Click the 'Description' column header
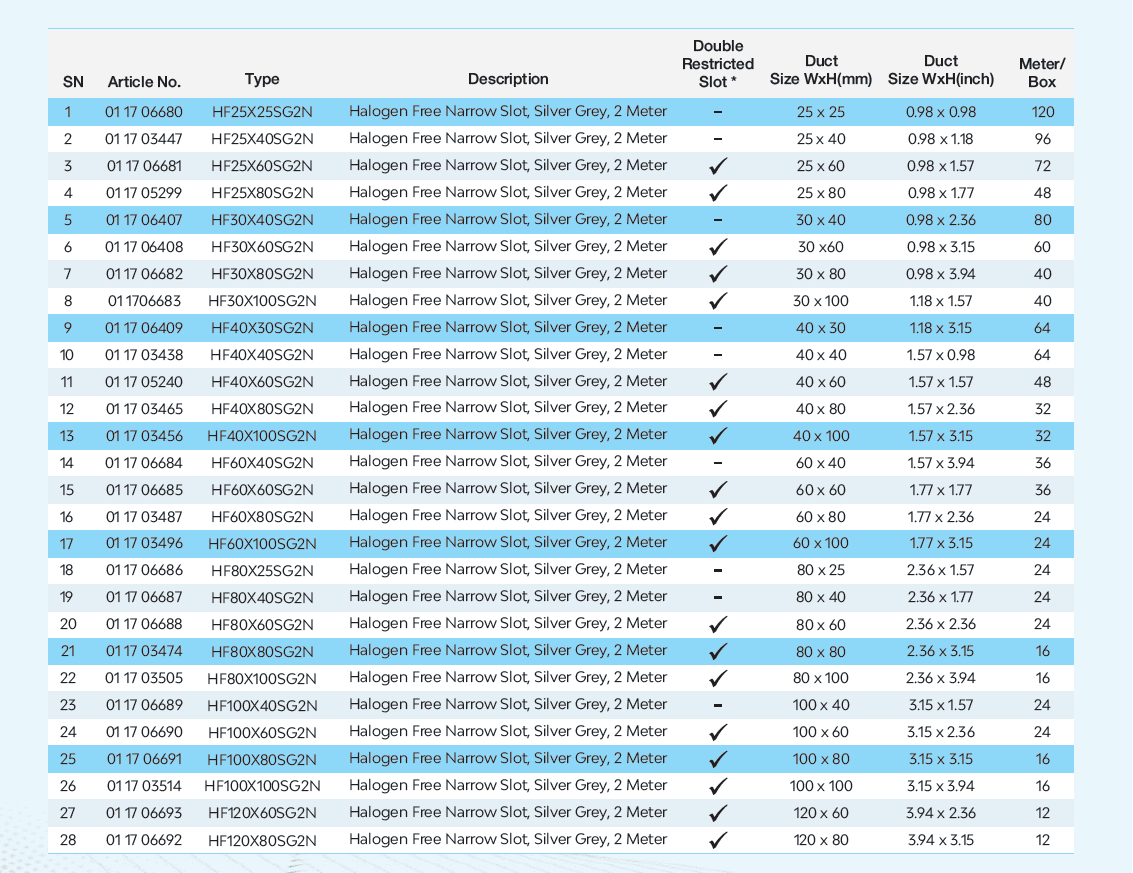The image size is (1133, 873). 508,79
